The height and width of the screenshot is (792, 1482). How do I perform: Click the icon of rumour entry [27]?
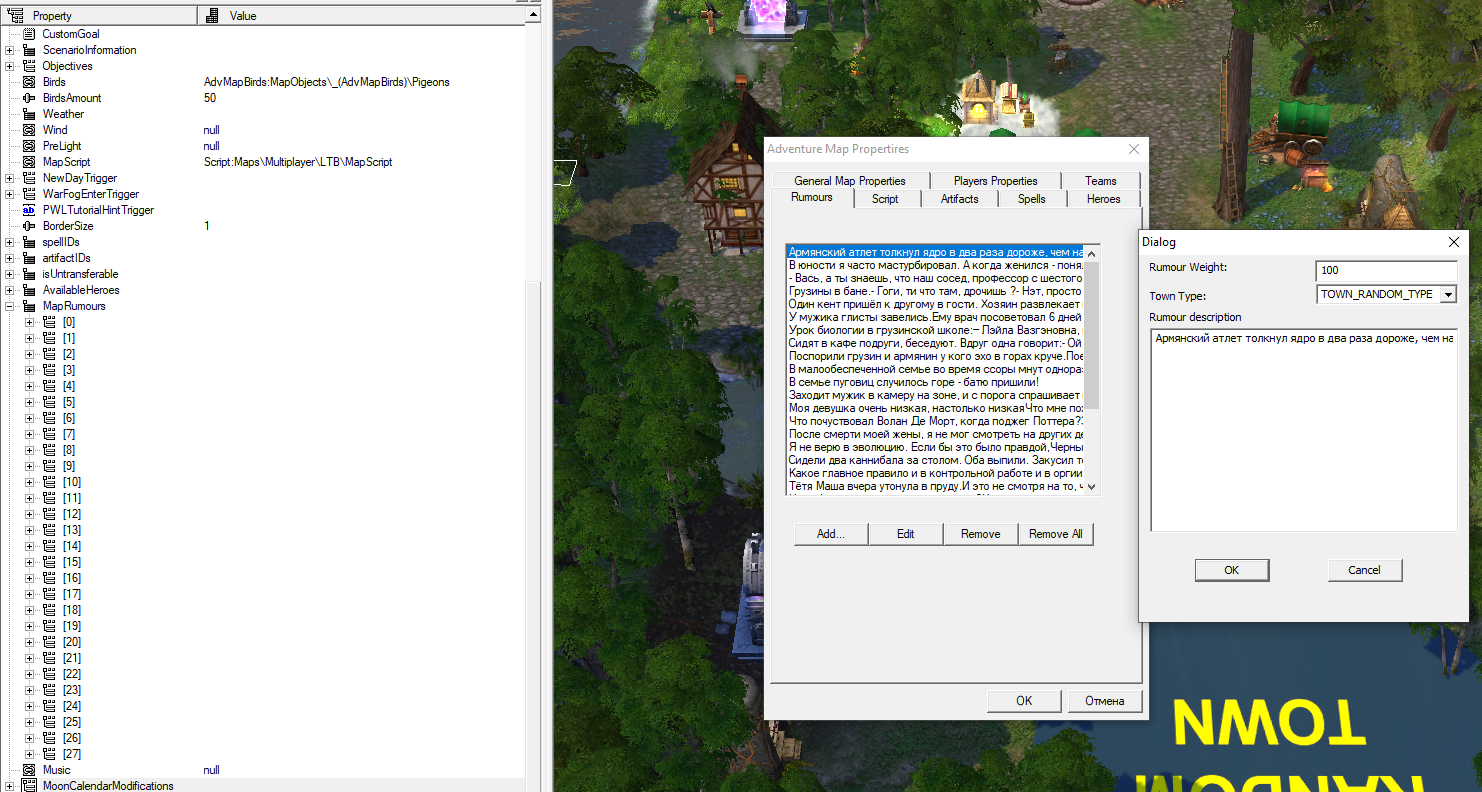49,754
